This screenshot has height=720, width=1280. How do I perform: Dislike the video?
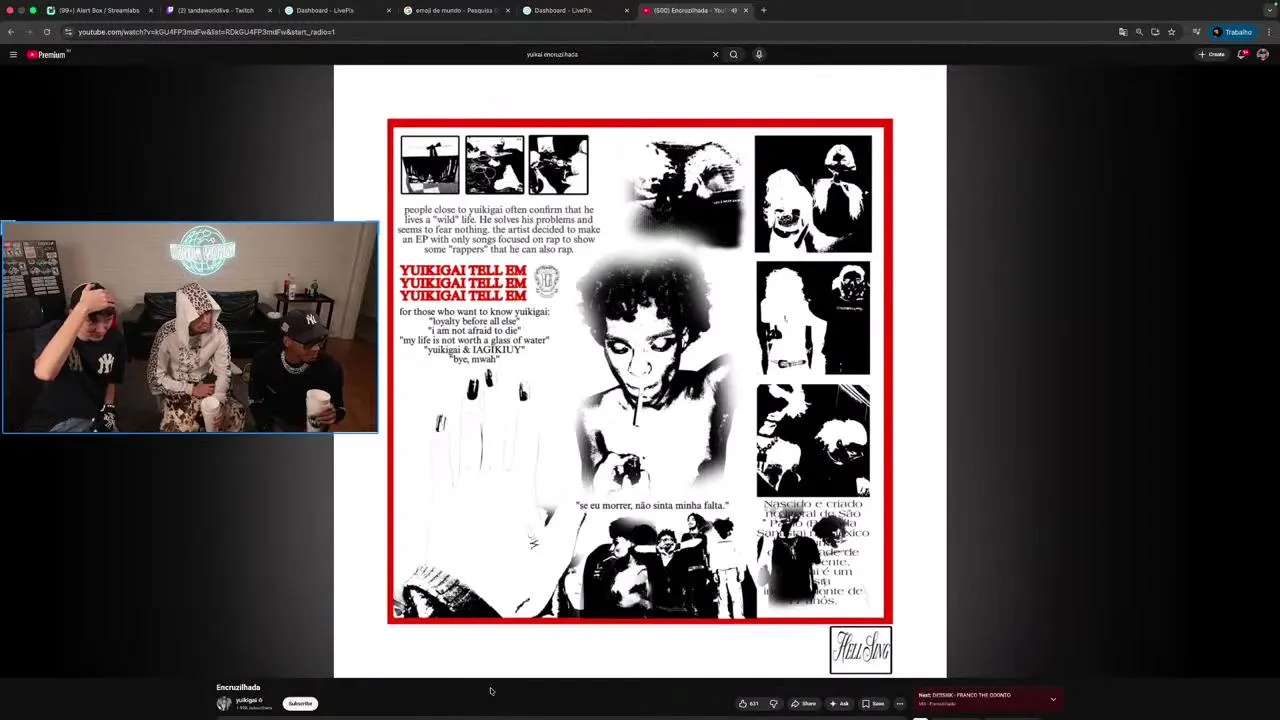point(773,704)
